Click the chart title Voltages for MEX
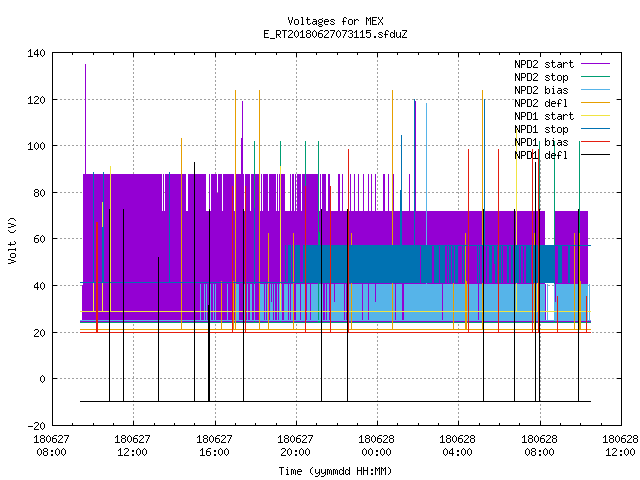 click(x=335, y=21)
